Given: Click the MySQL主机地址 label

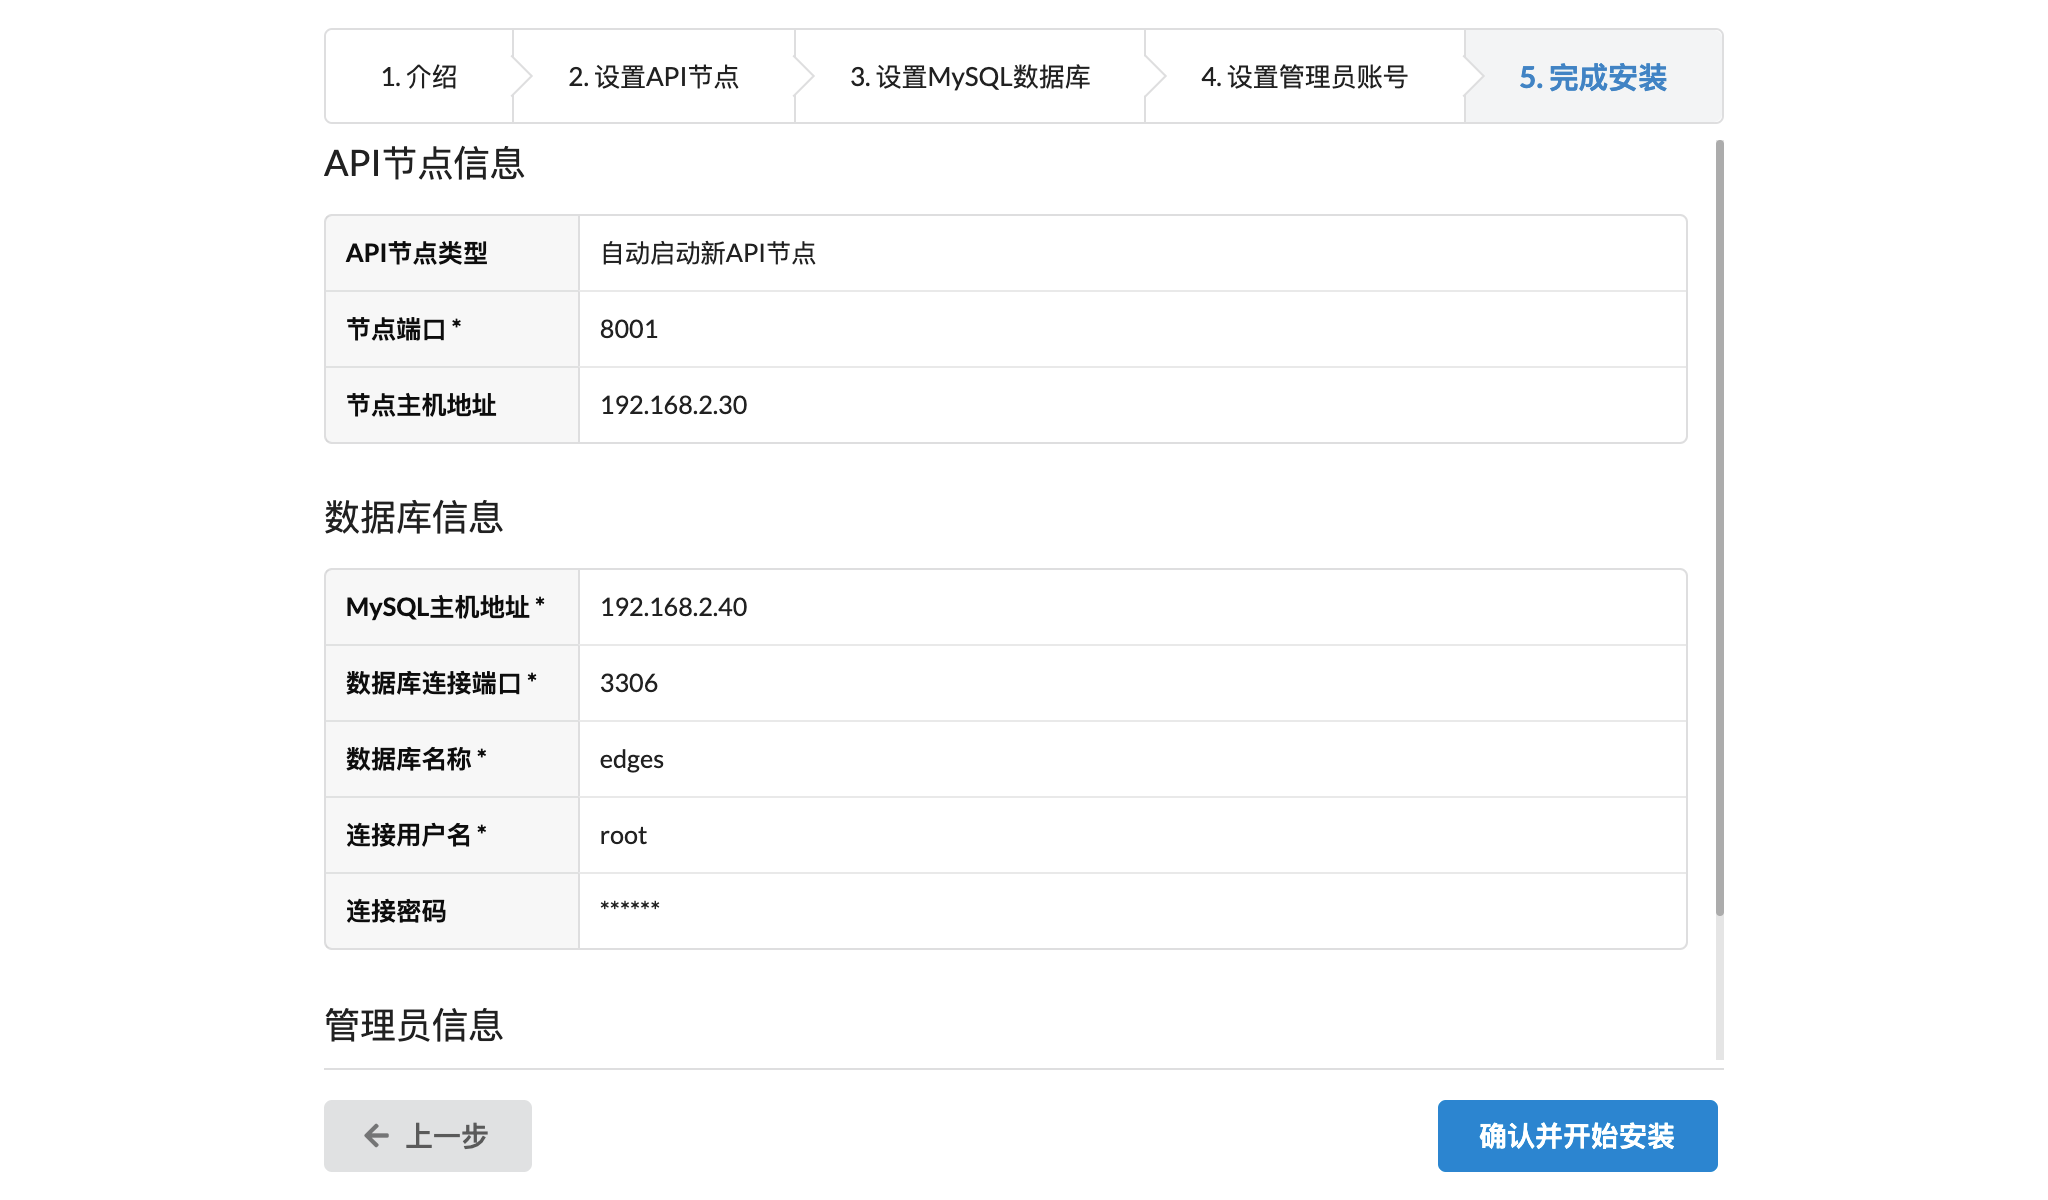Looking at the screenshot, I should click(x=445, y=607).
